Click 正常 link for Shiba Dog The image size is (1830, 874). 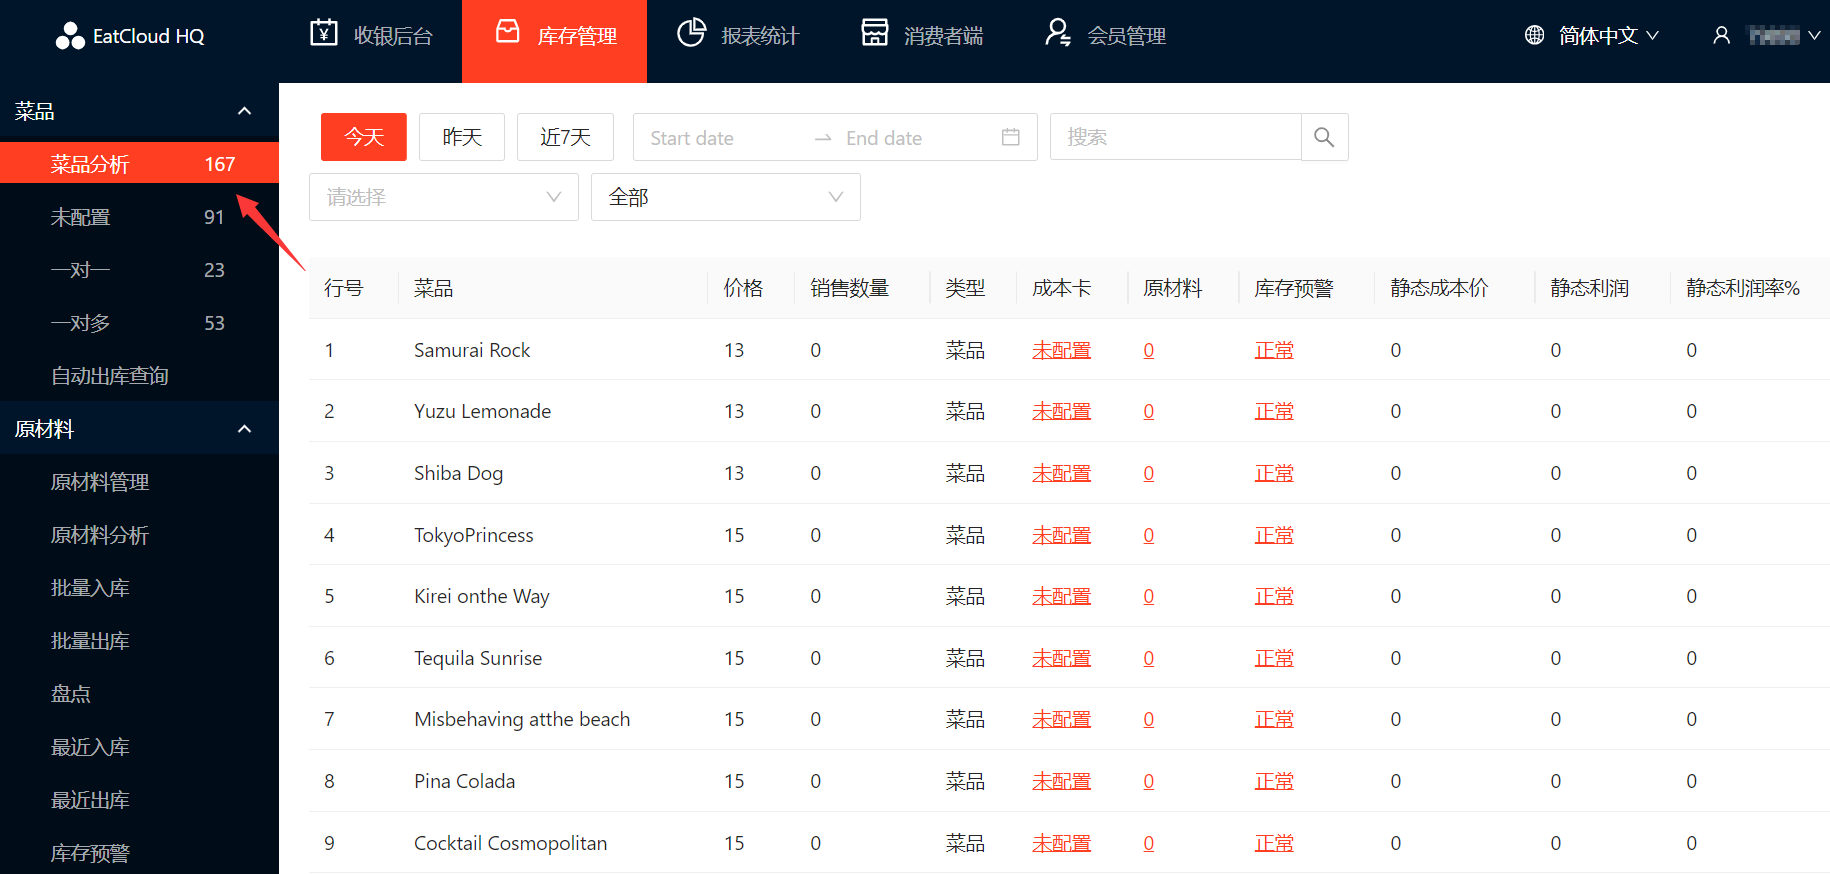coord(1274,473)
